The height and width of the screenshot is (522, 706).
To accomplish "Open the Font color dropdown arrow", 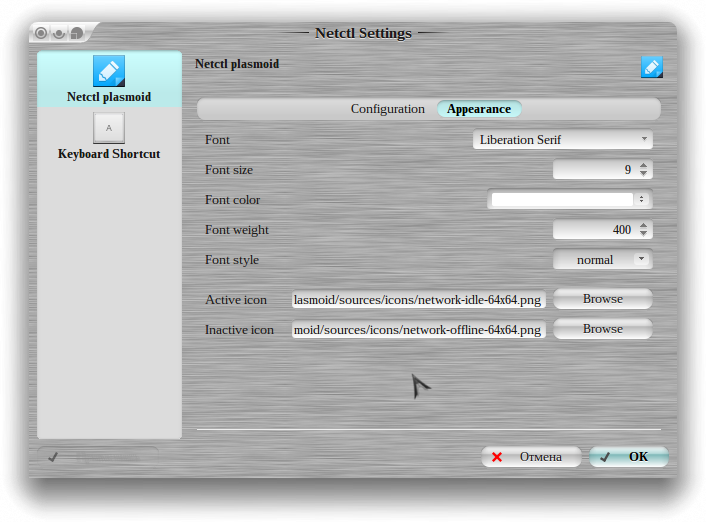I will pyautogui.click(x=641, y=200).
